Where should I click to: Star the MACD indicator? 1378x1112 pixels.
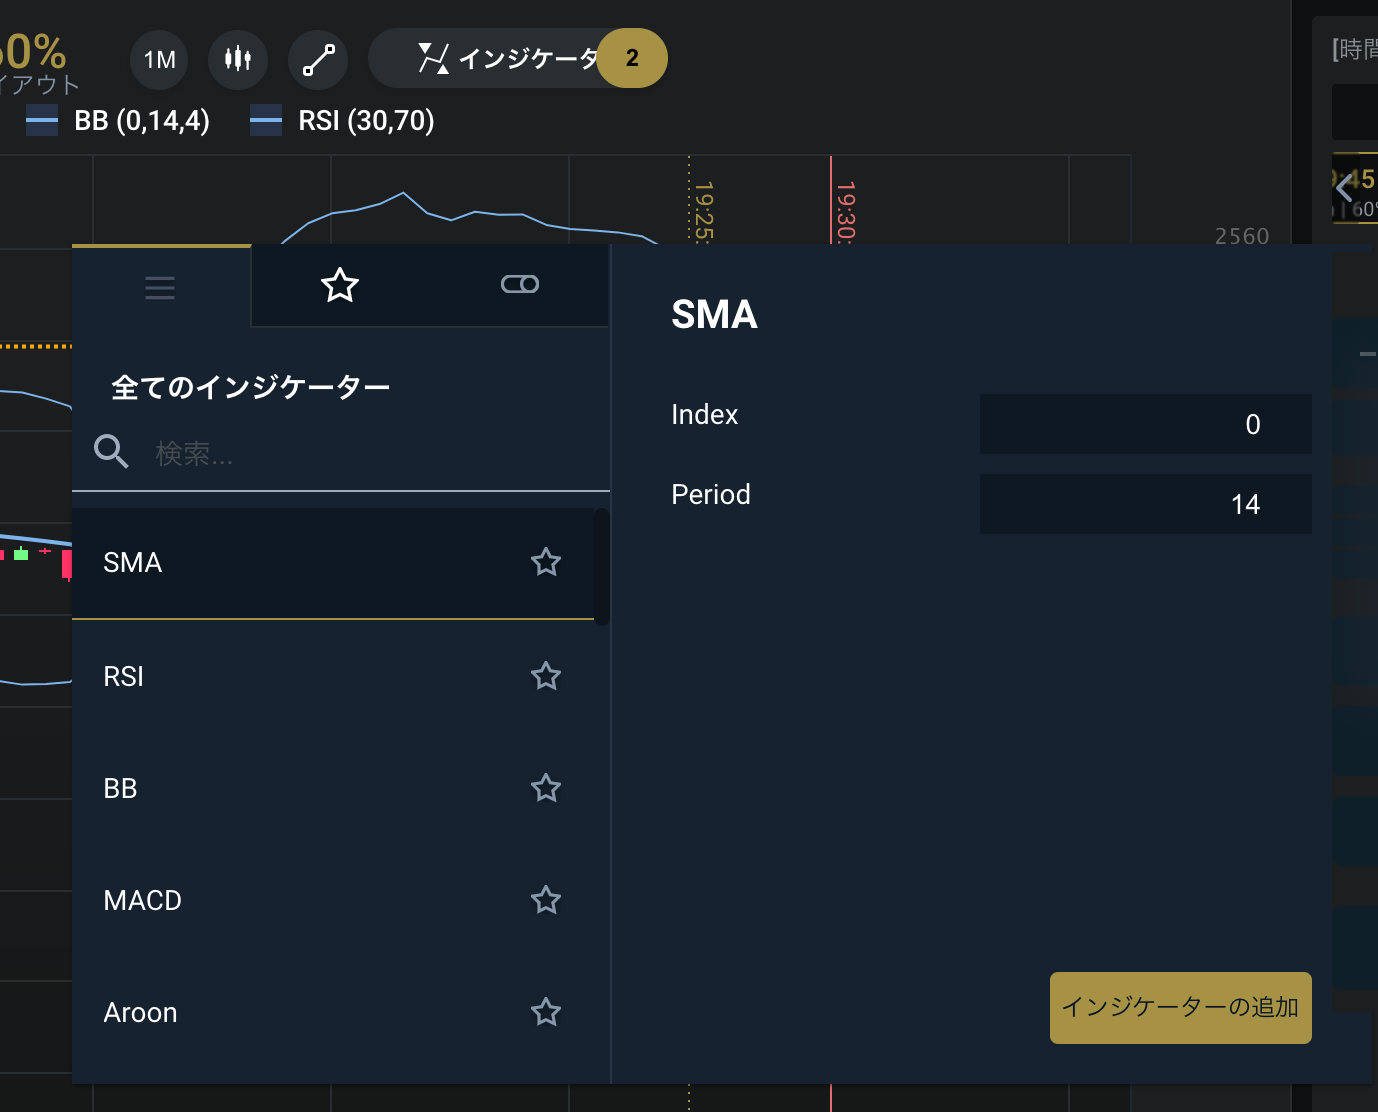pos(546,900)
